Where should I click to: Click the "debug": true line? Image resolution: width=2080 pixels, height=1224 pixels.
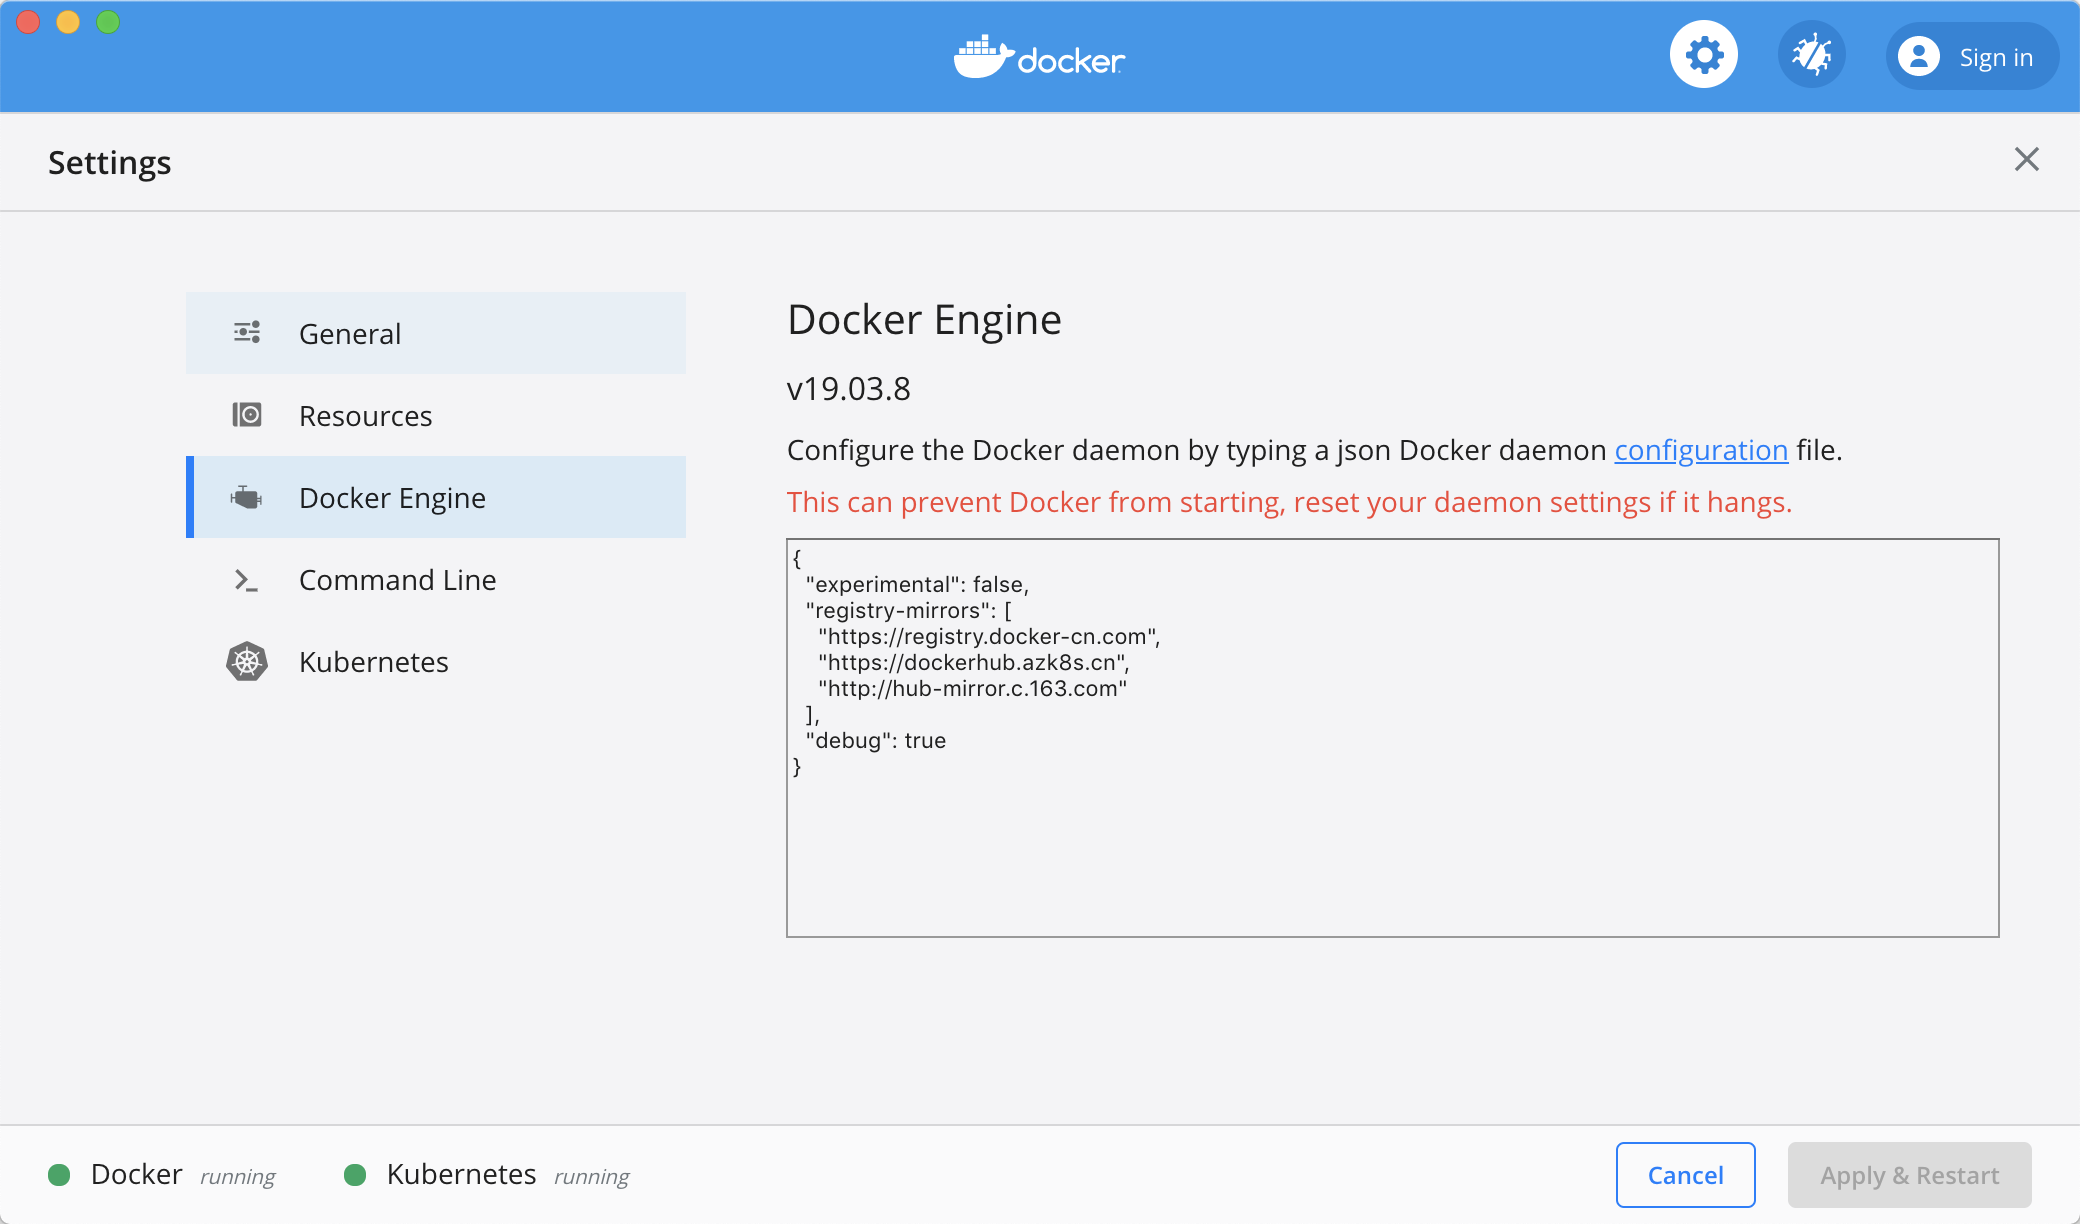point(876,740)
